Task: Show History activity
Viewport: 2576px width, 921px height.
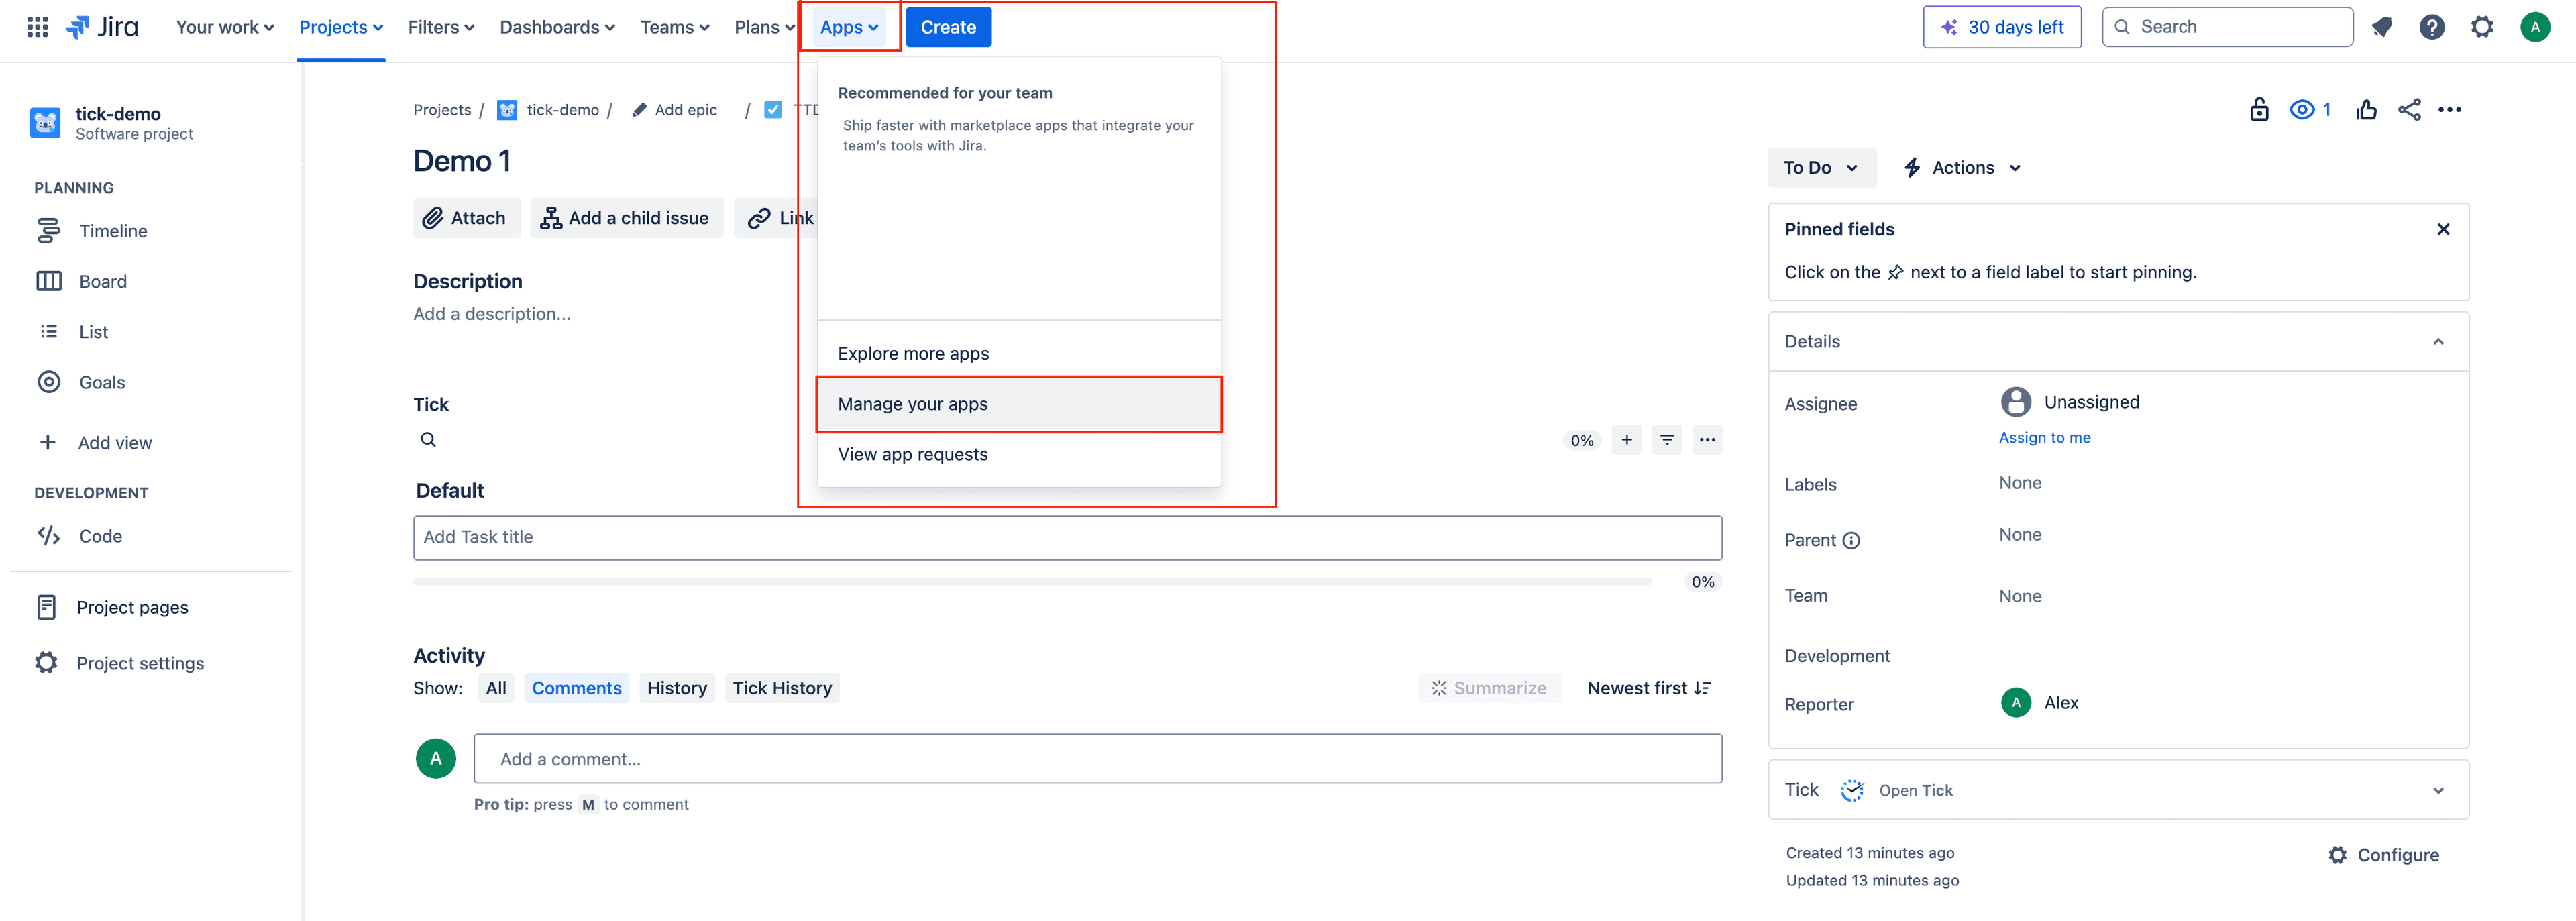Action: [x=677, y=688]
